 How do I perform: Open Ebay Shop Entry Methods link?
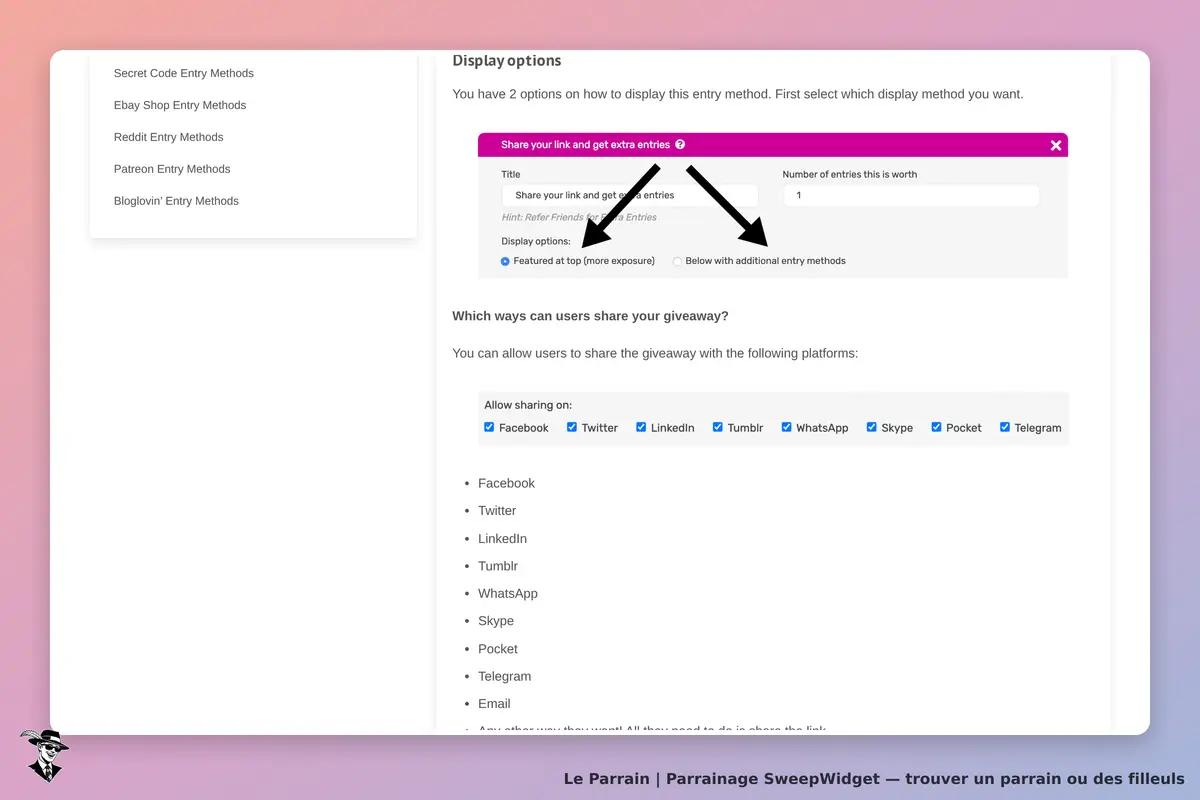[180, 105]
